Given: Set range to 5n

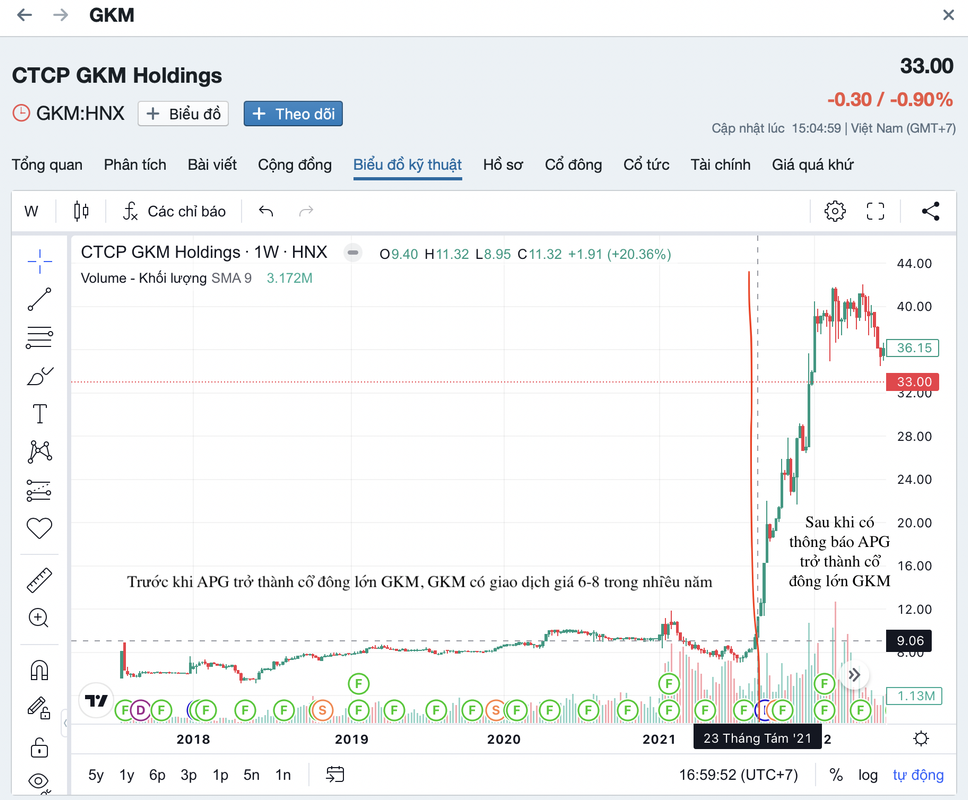Looking at the screenshot, I should point(251,775).
